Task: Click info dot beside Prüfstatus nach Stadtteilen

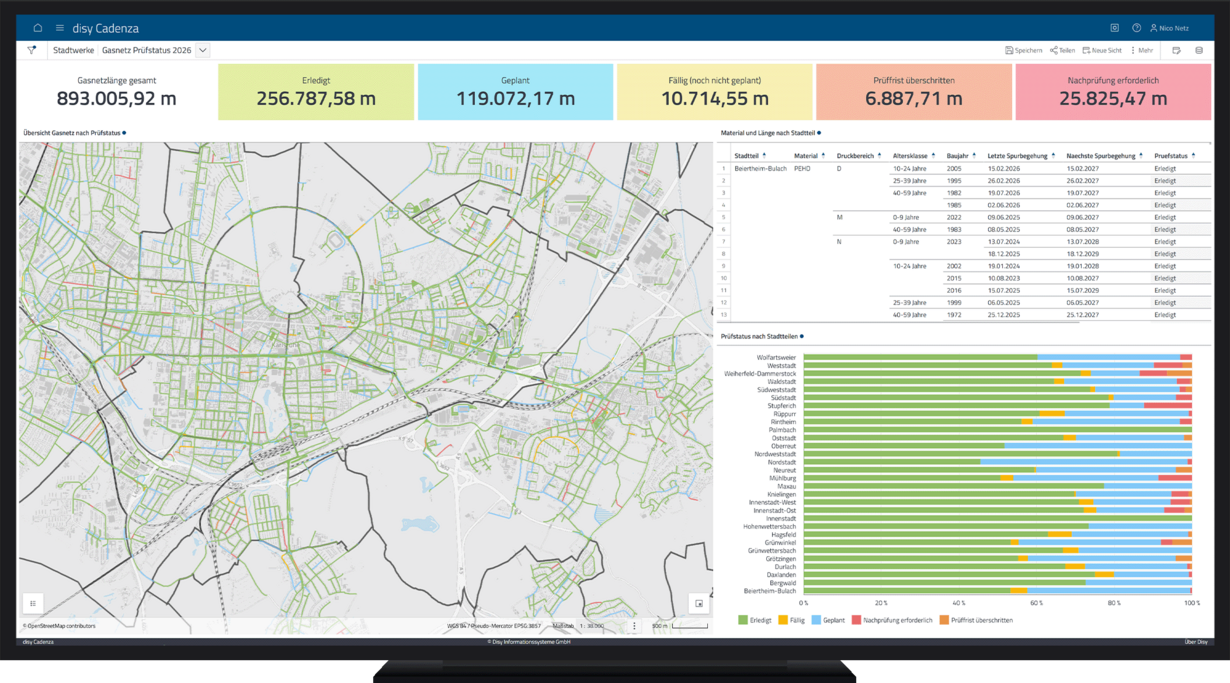Action: [x=802, y=337]
